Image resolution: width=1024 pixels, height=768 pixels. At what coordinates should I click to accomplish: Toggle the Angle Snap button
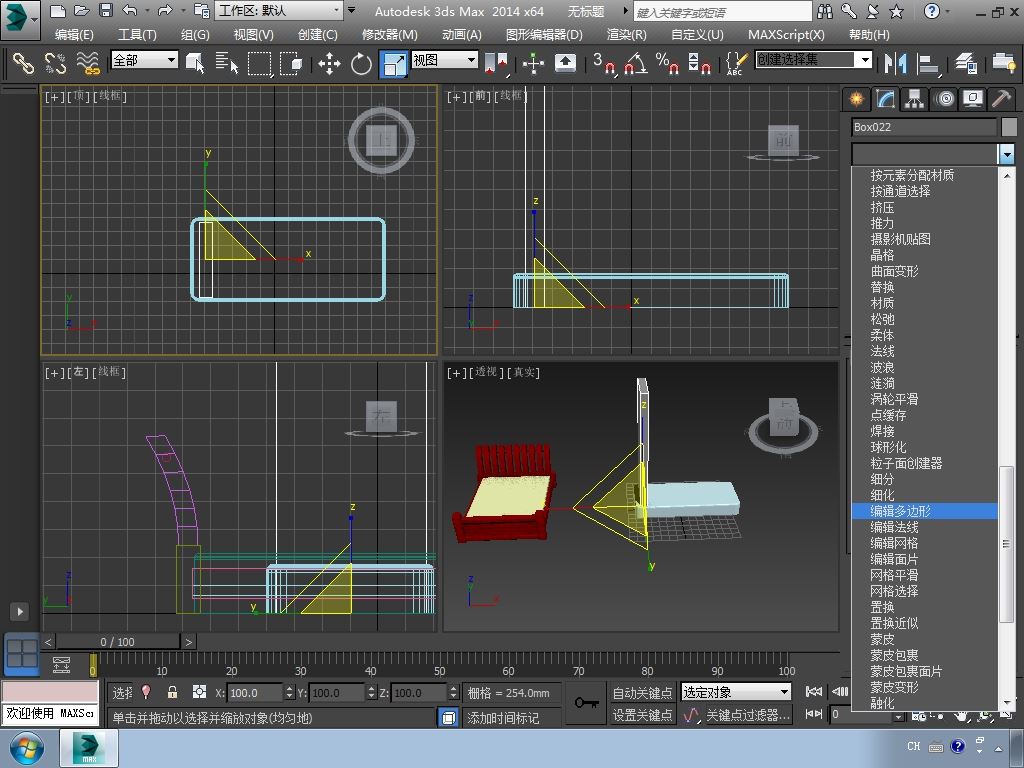(635, 63)
